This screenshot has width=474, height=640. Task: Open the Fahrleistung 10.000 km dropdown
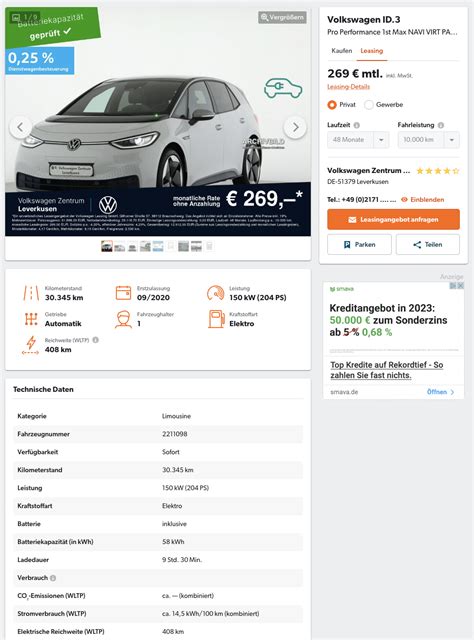429,140
